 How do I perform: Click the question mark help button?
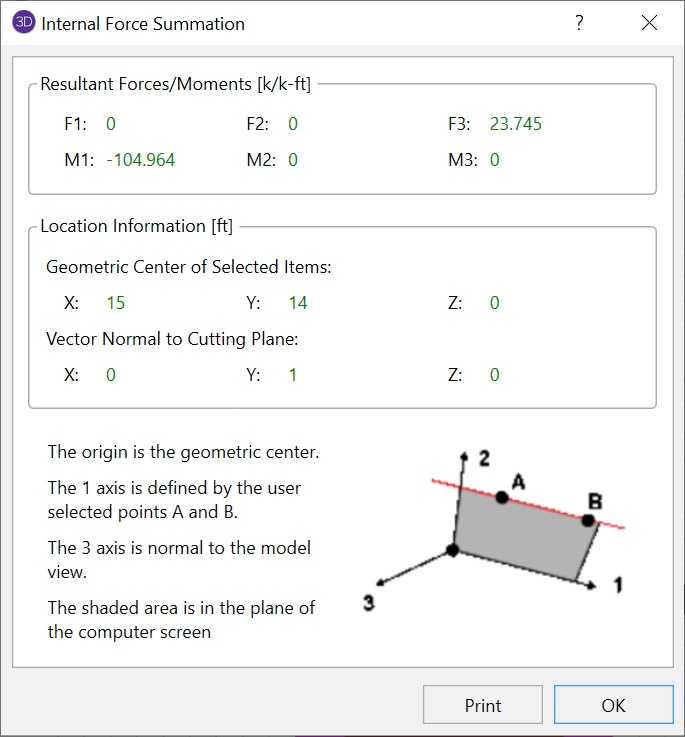[x=579, y=23]
